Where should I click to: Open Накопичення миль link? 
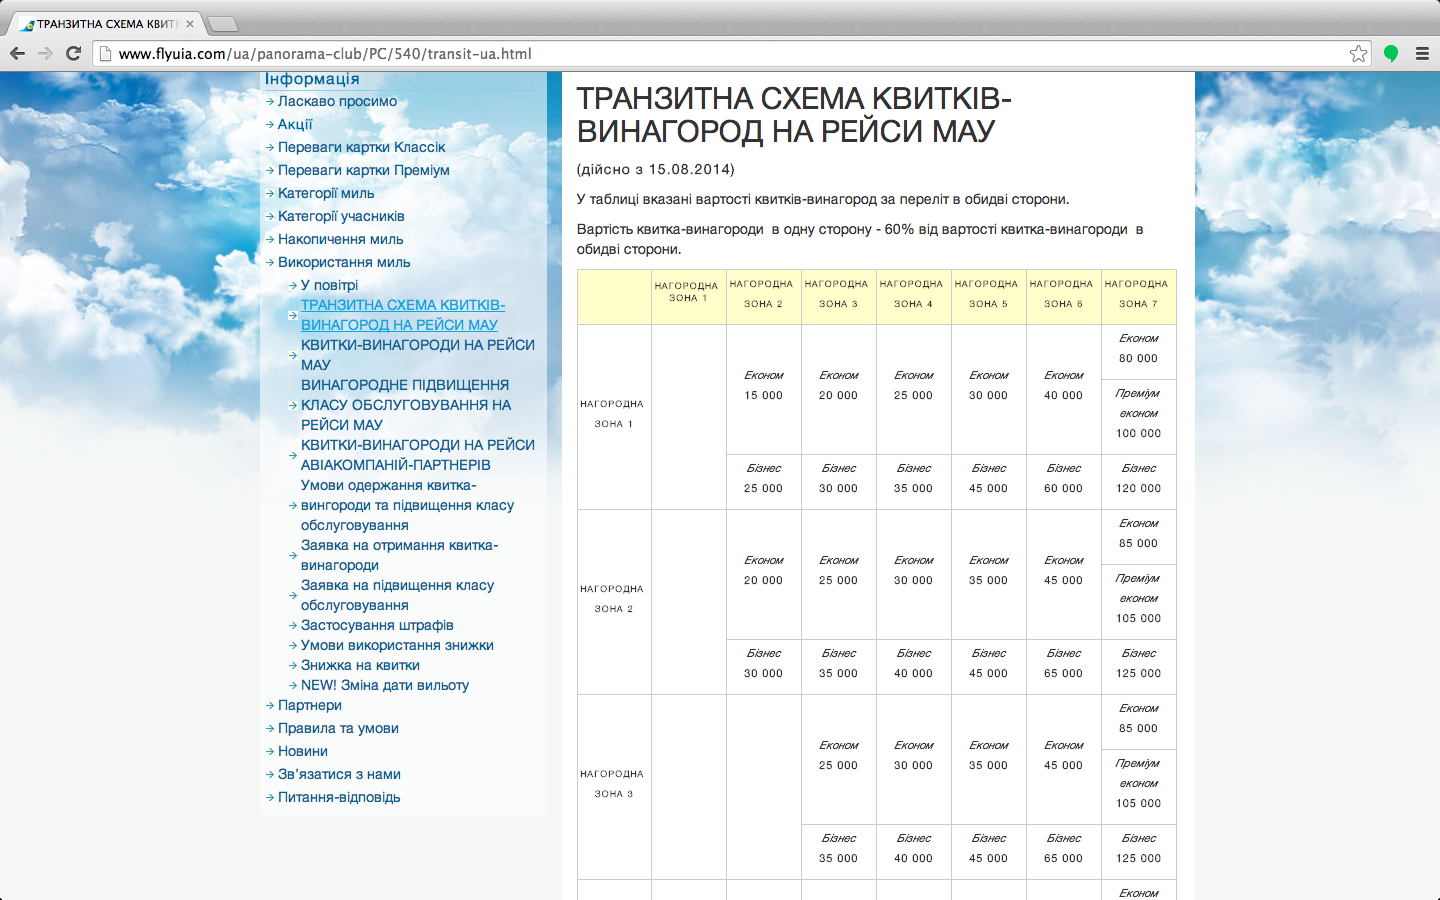tap(341, 239)
